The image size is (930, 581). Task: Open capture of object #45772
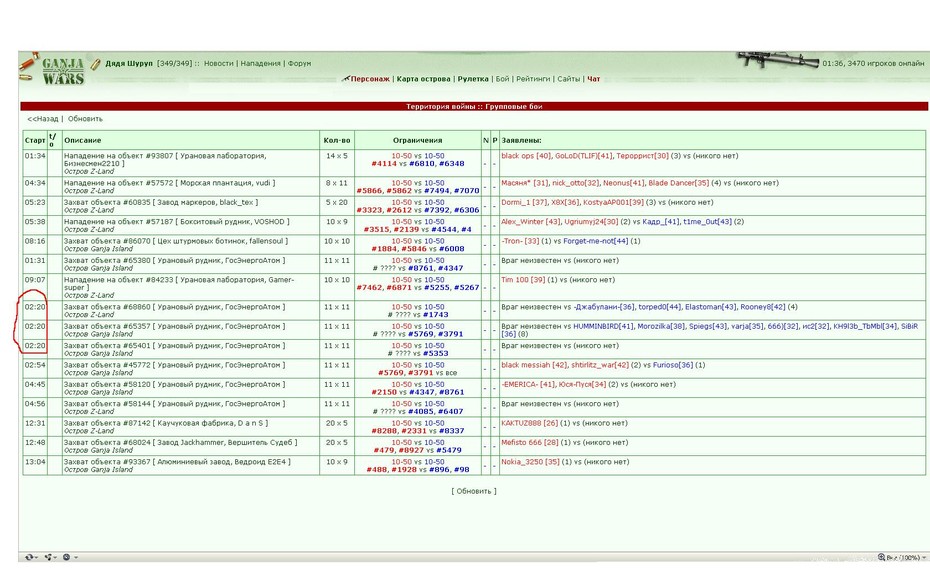(174, 365)
